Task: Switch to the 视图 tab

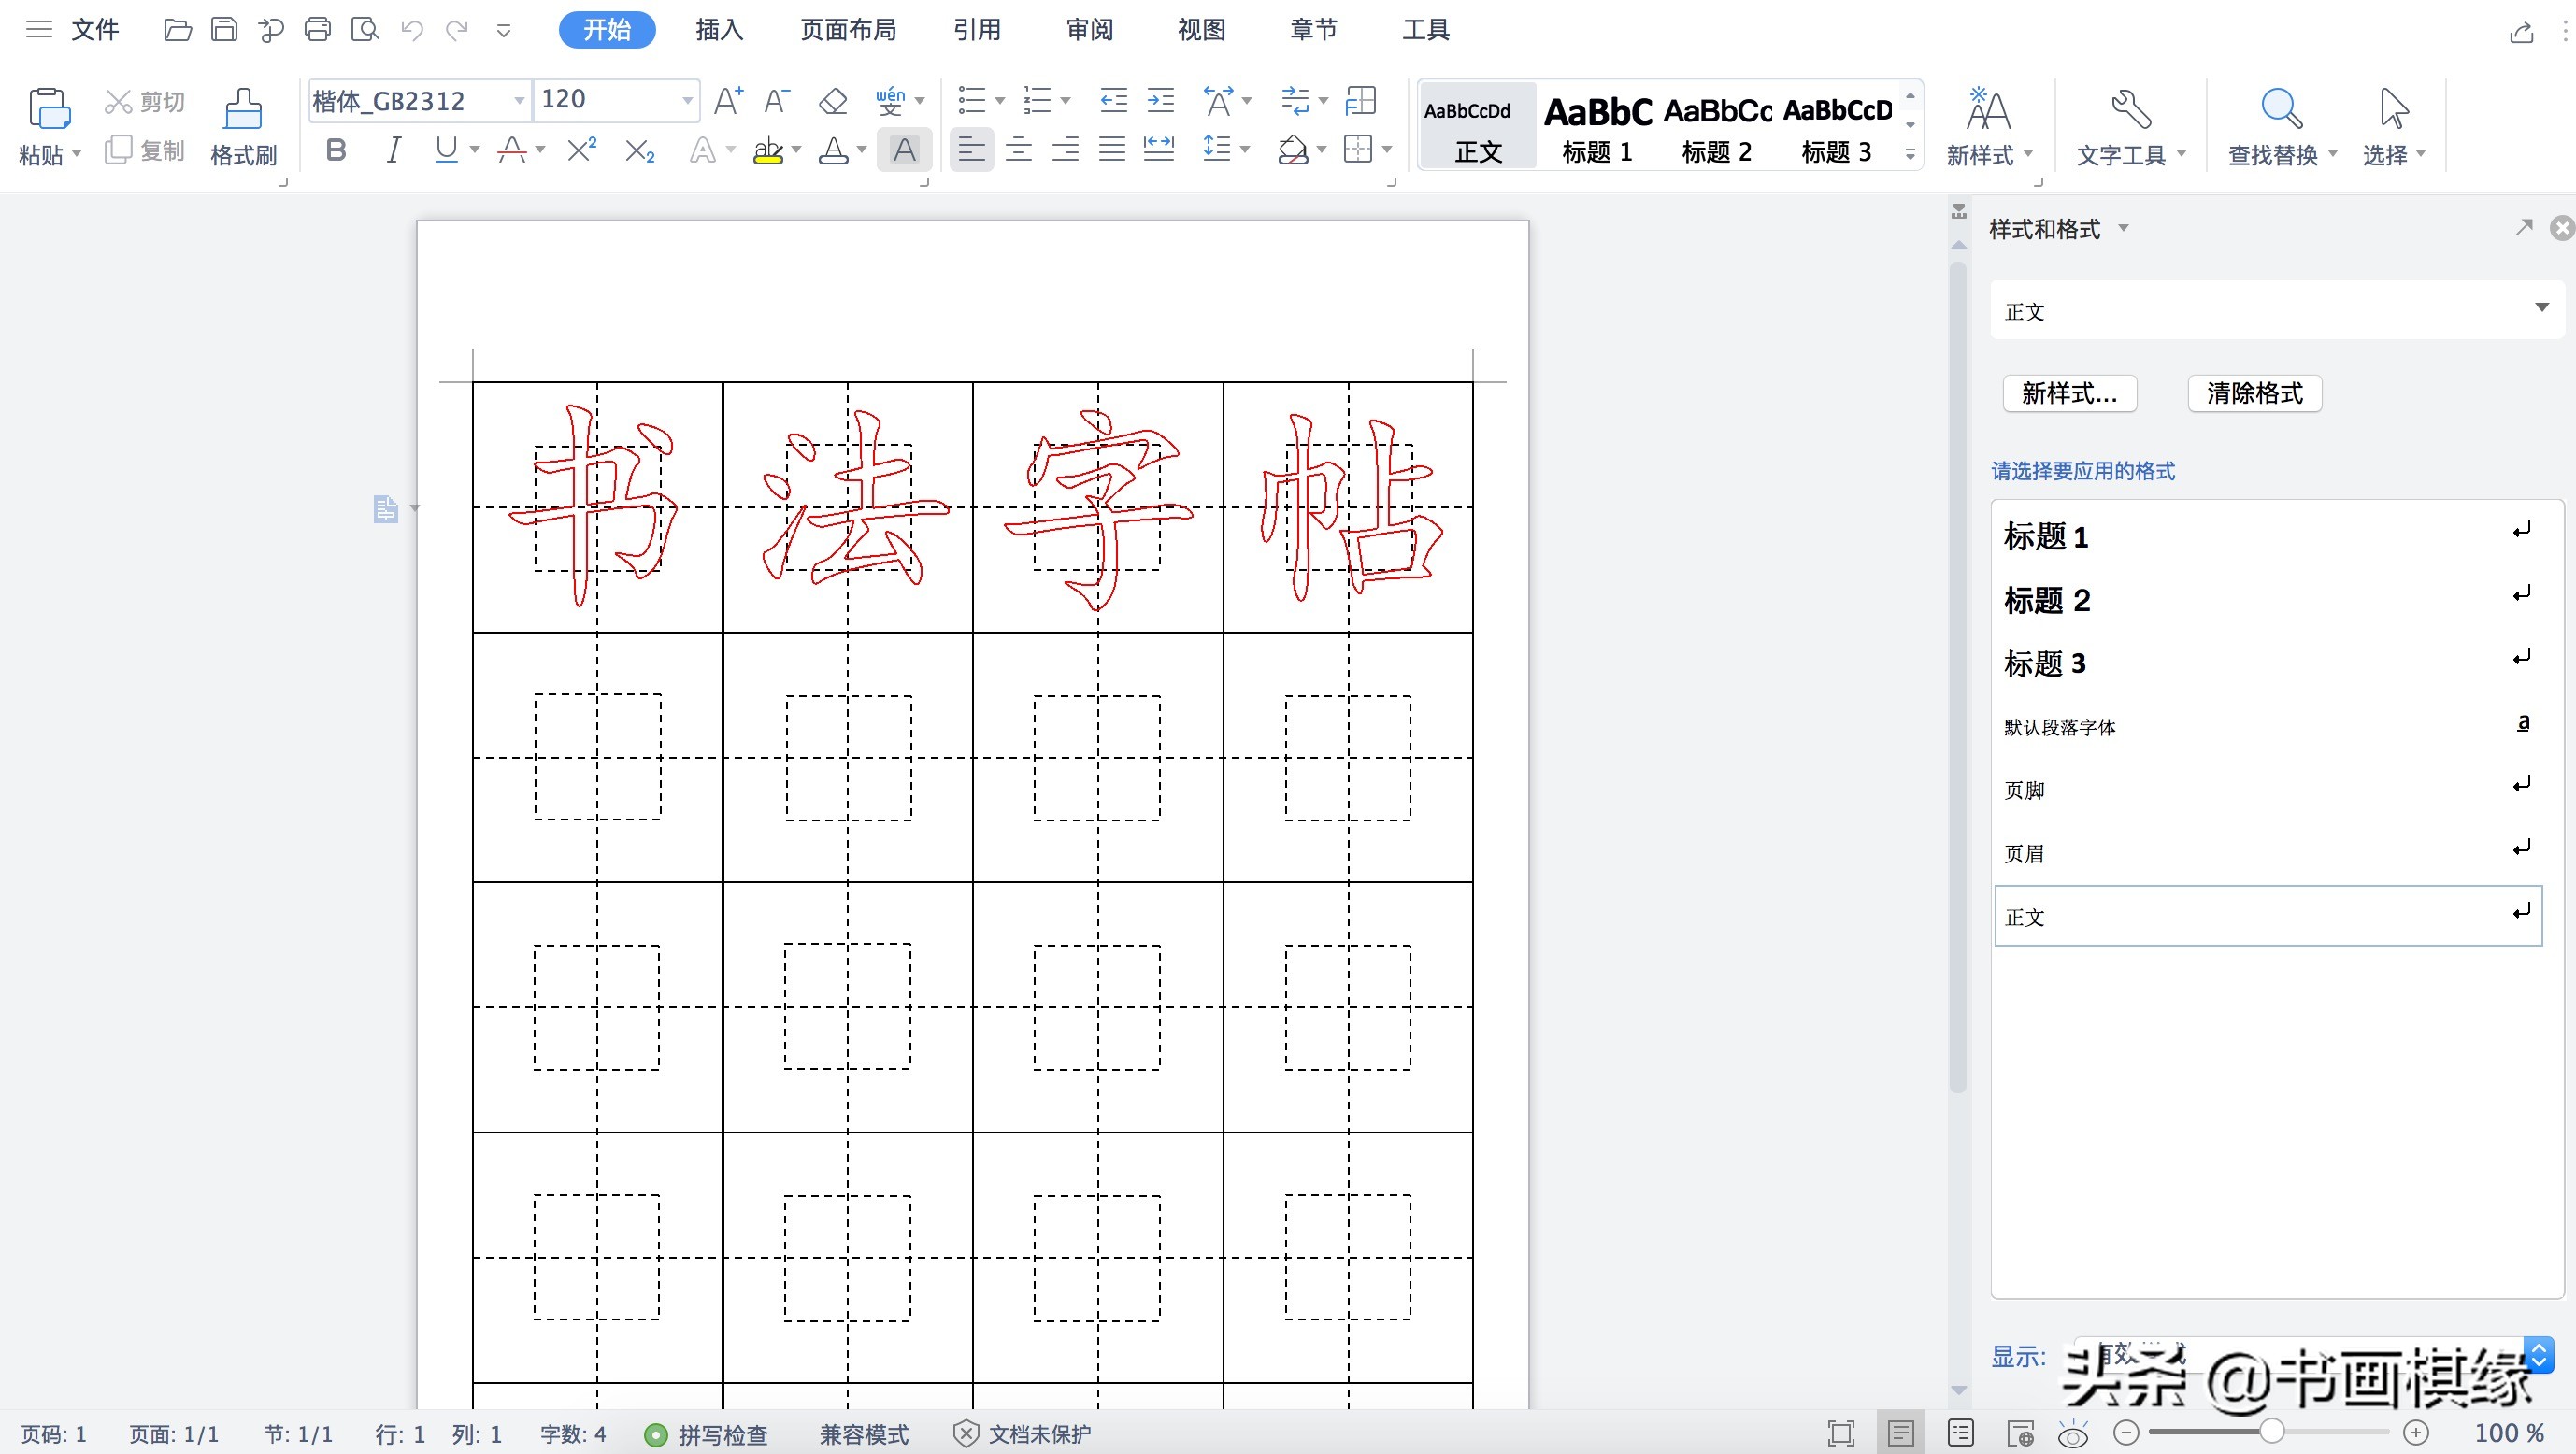Action: point(1201,30)
